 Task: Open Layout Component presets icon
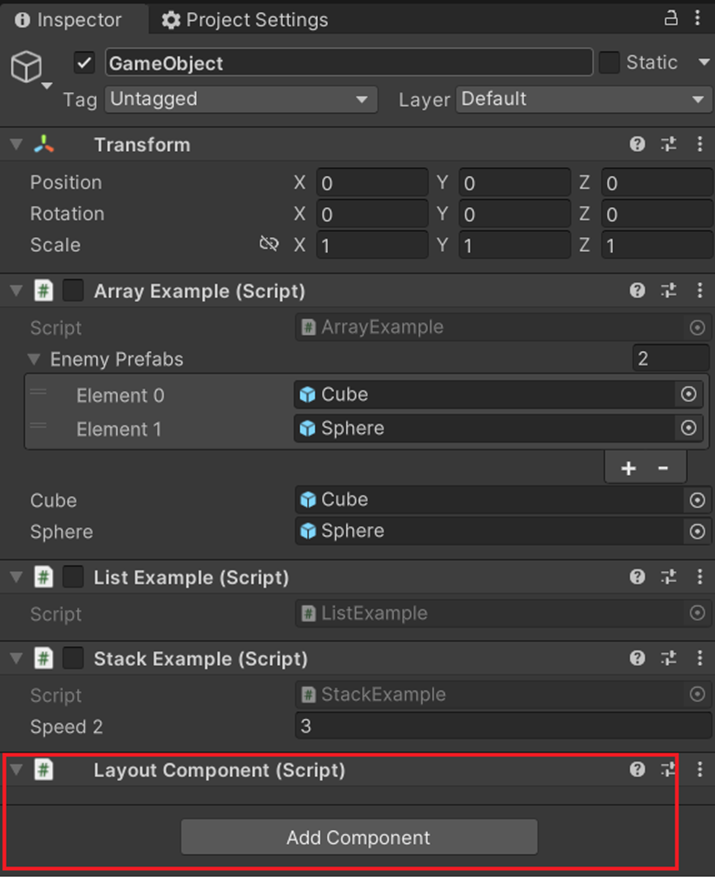point(669,769)
